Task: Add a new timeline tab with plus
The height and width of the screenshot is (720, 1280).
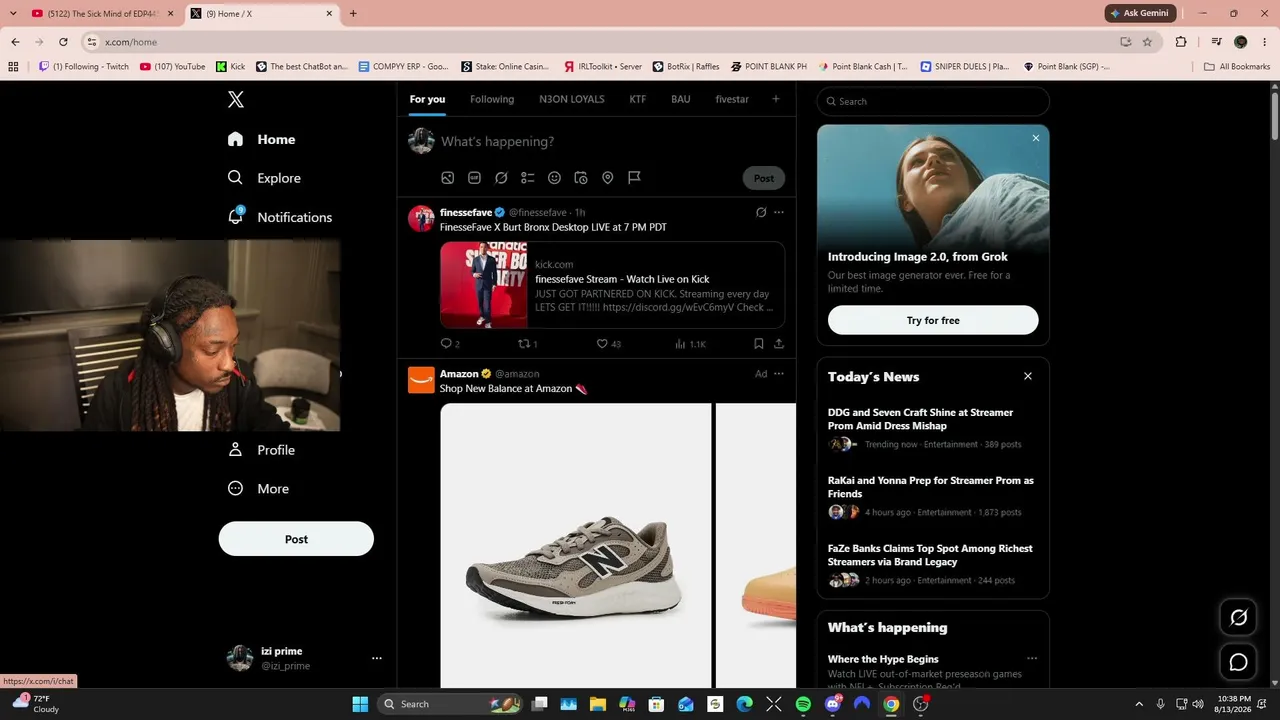Action: coord(775,99)
